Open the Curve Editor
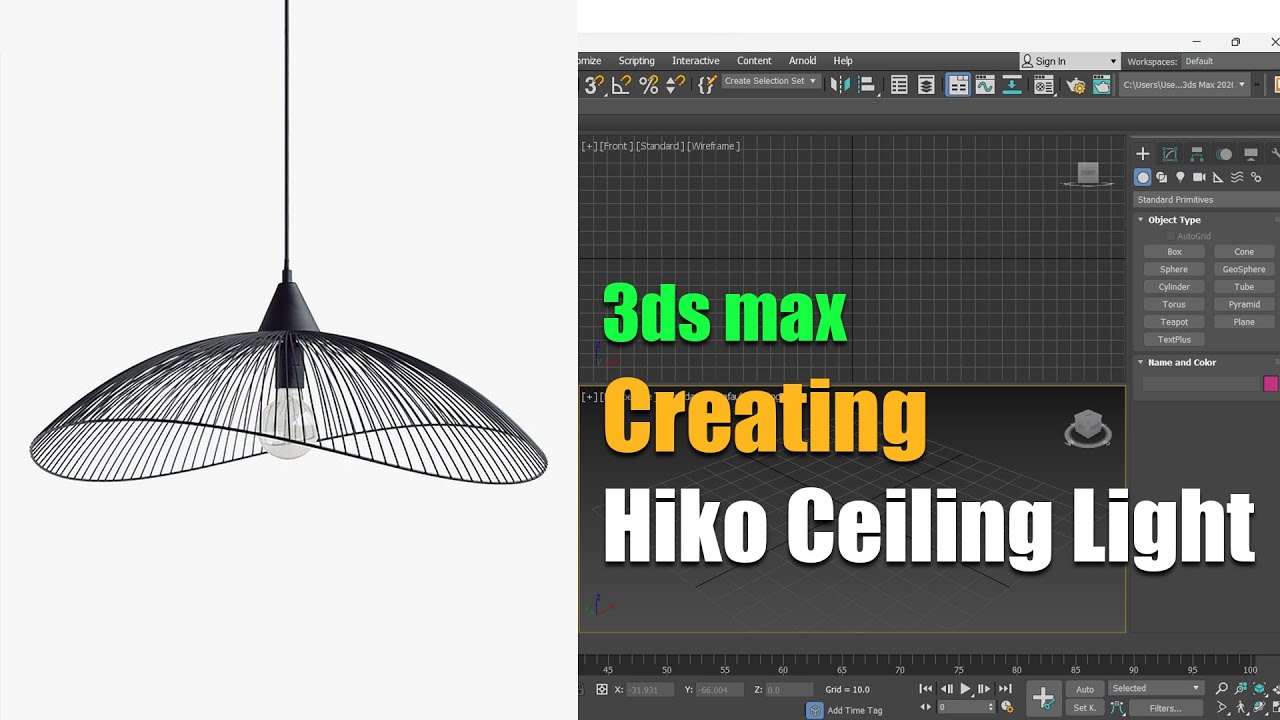 pos(985,85)
